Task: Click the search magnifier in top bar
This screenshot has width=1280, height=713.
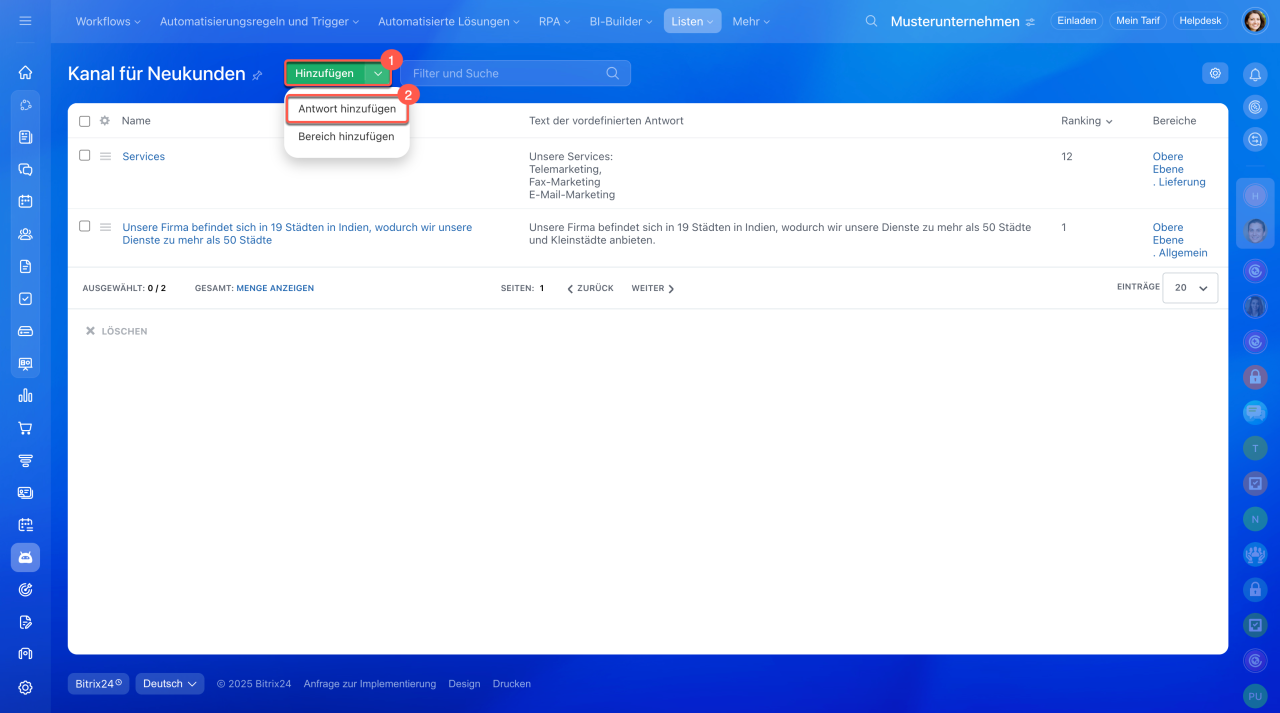Action: (871, 21)
